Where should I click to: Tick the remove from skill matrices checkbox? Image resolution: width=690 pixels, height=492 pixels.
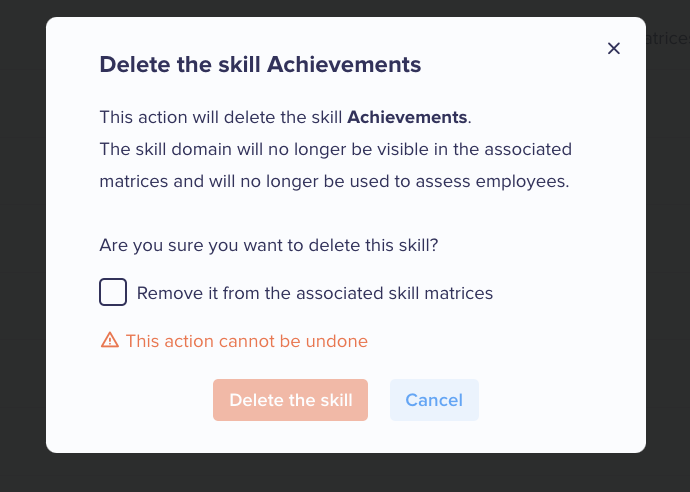coord(113,292)
